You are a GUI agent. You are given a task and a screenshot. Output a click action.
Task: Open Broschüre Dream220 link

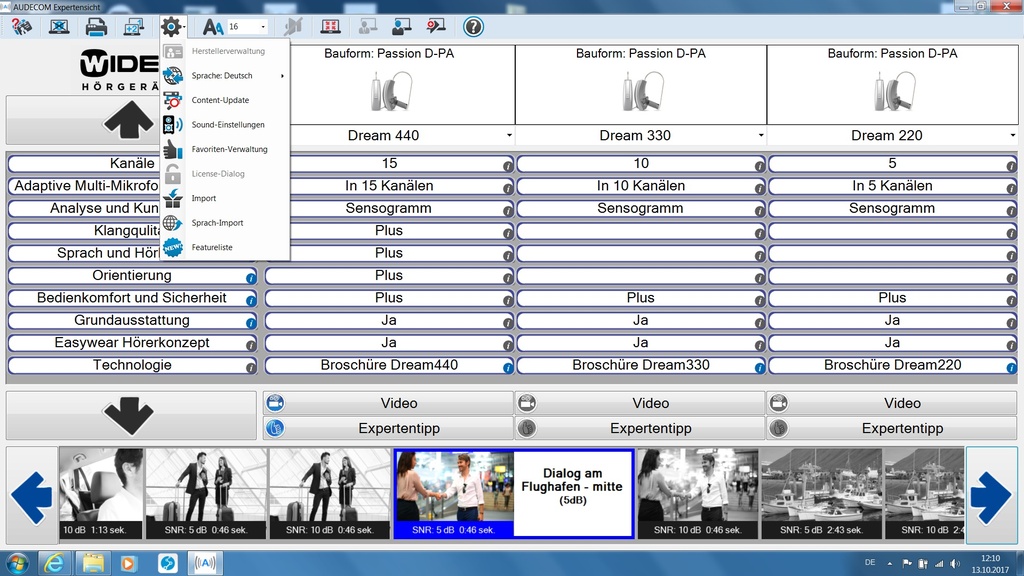892,365
